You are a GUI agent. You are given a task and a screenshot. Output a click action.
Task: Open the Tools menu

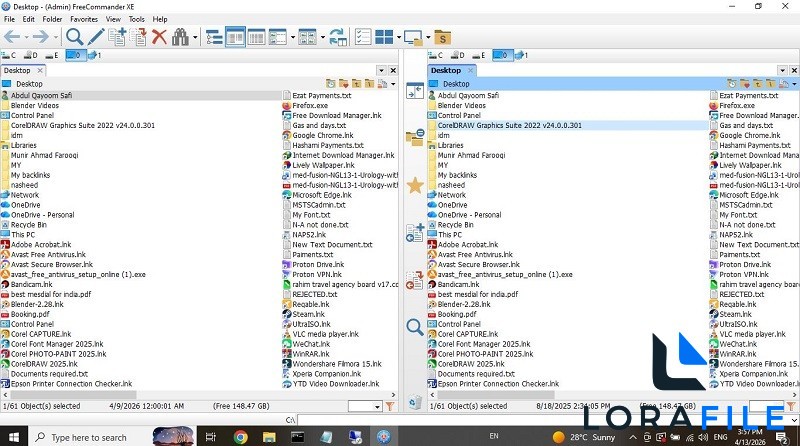[136, 19]
